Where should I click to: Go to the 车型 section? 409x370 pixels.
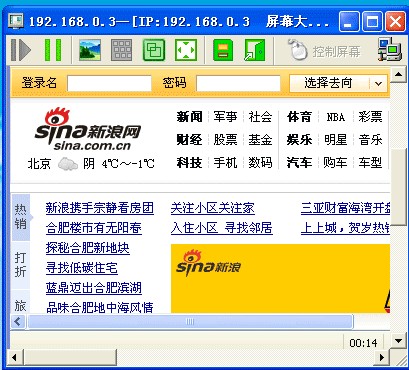coord(370,163)
